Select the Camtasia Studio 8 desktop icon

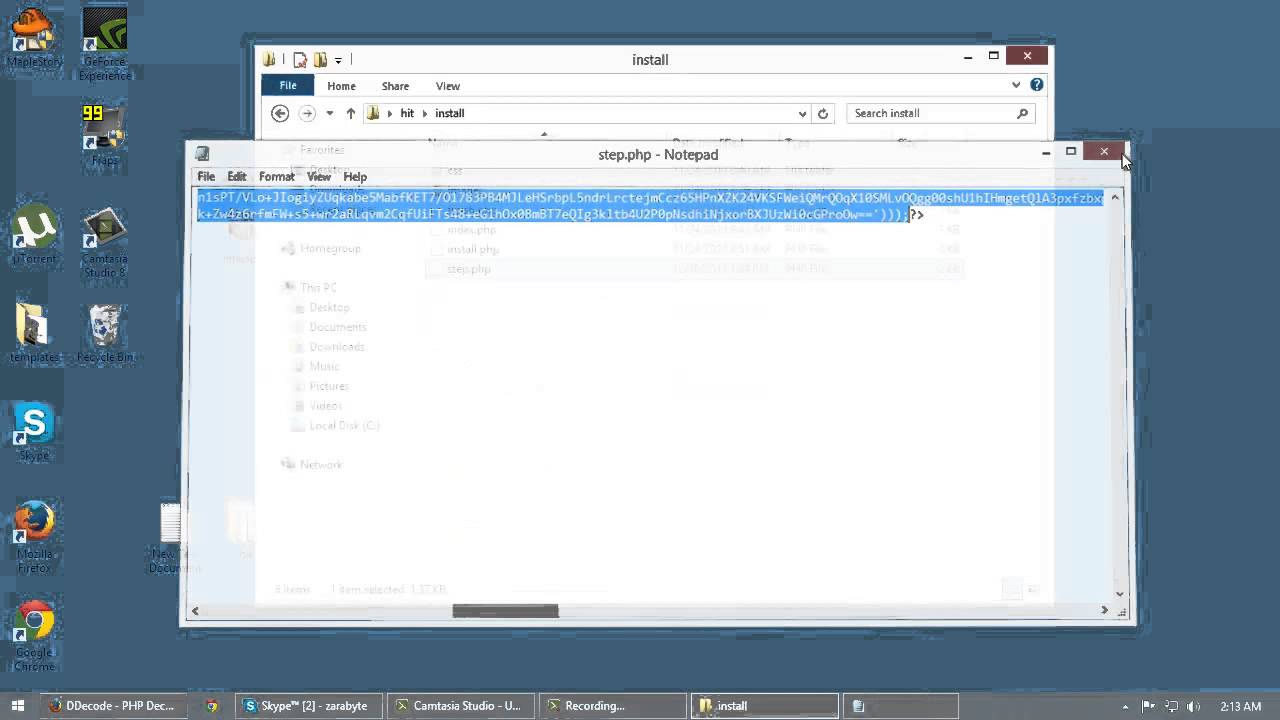[x=104, y=242]
